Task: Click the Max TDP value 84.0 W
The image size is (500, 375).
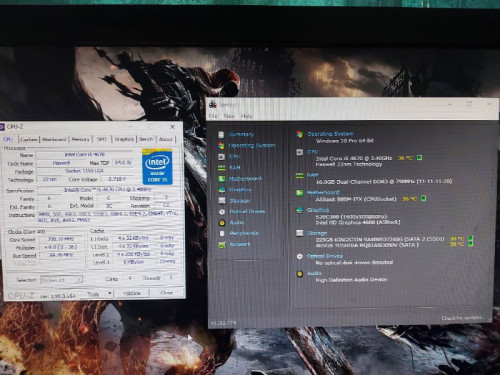Action: click(x=123, y=163)
